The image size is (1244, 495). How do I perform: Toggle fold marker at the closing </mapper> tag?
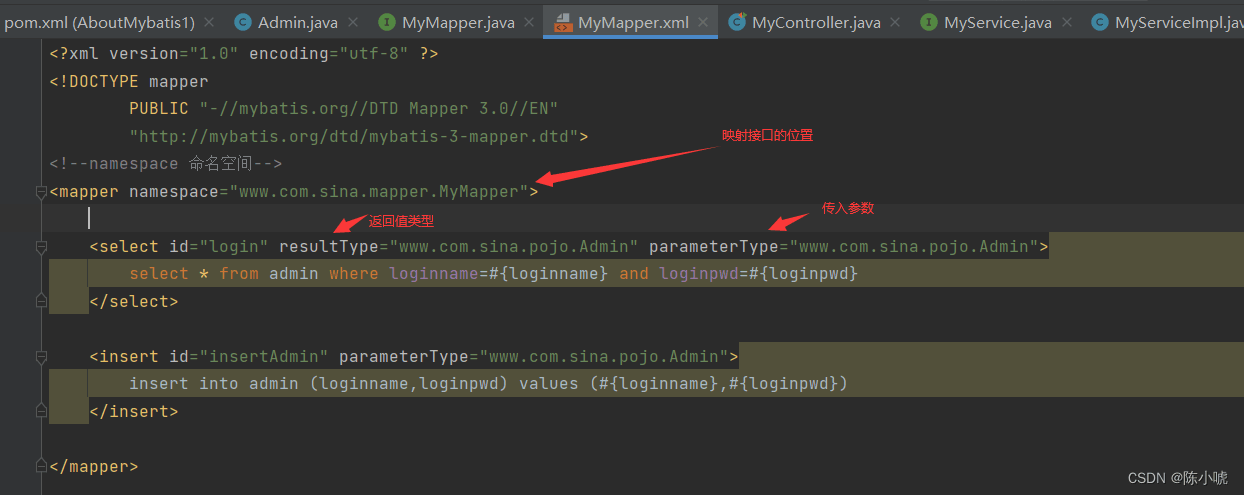[x=40, y=466]
